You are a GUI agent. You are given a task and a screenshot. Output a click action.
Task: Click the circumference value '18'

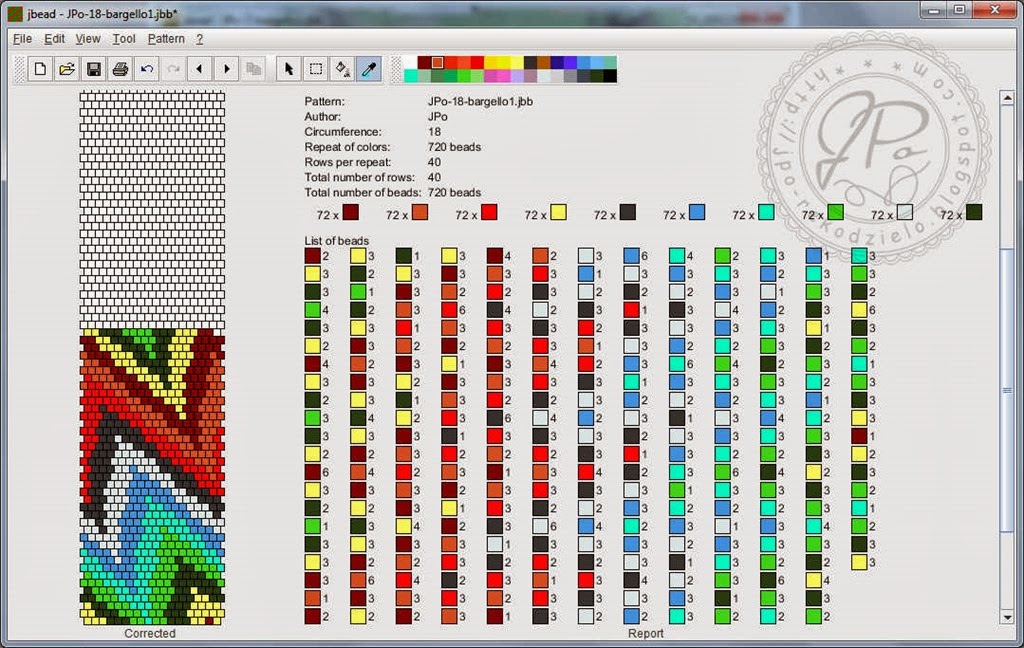(x=434, y=131)
